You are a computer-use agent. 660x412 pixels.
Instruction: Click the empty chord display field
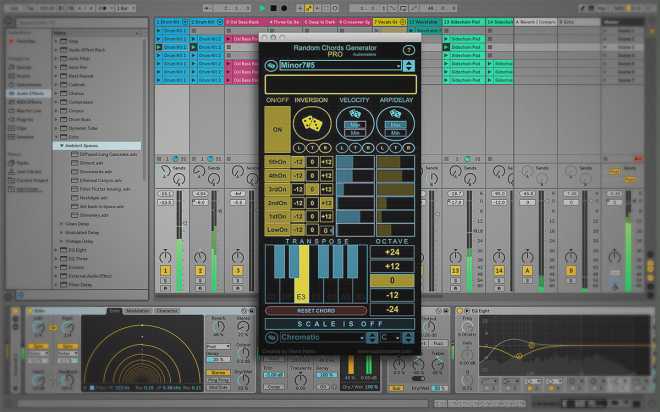tap(341, 85)
